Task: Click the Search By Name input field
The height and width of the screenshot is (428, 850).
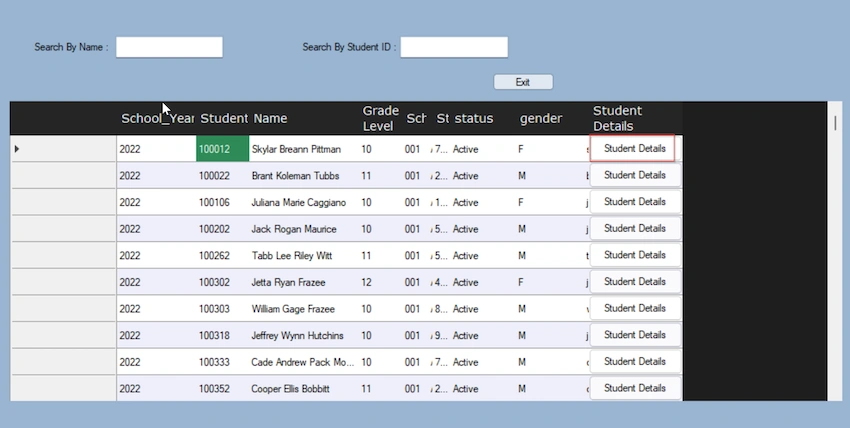Action: (x=169, y=47)
